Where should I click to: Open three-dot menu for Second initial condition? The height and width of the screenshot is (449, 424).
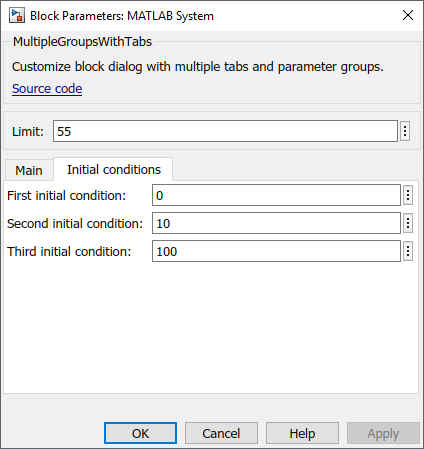coord(408,223)
